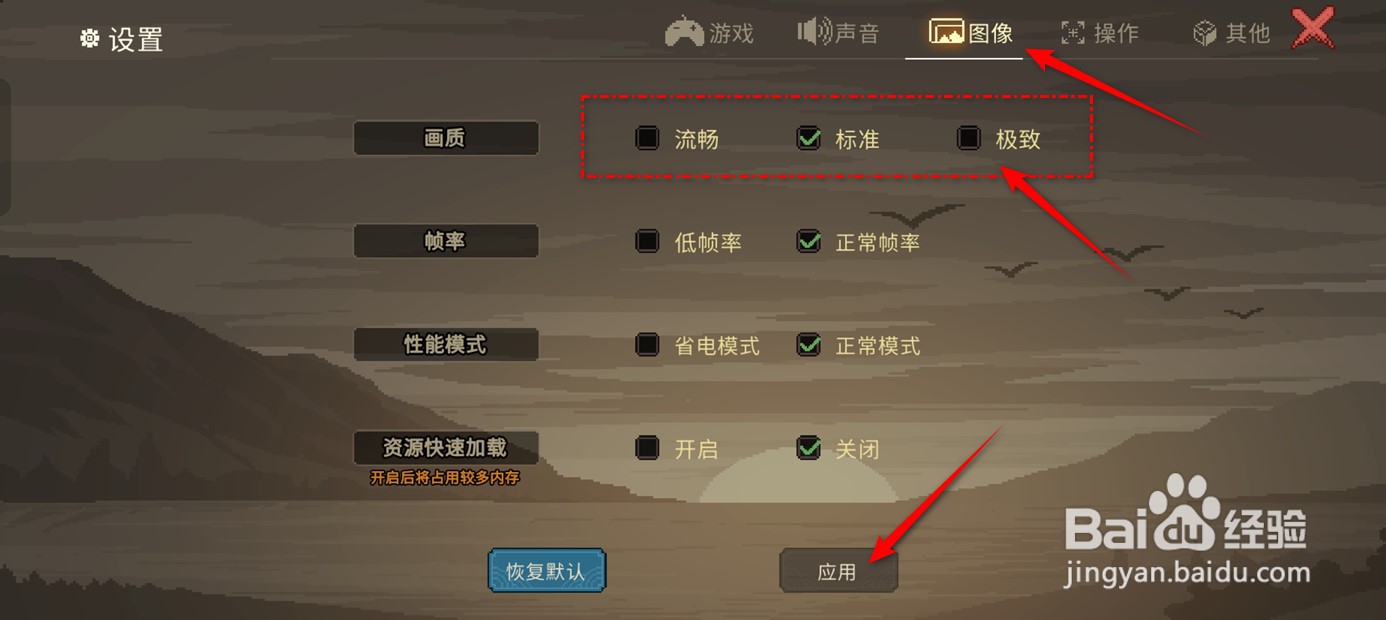Image resolution: width=1386 pixels, height=620 pixels.
Task: Turn on 资源快速加载 with 开启 checkbox
Action: pyautogui.click(x=648, y=448)
